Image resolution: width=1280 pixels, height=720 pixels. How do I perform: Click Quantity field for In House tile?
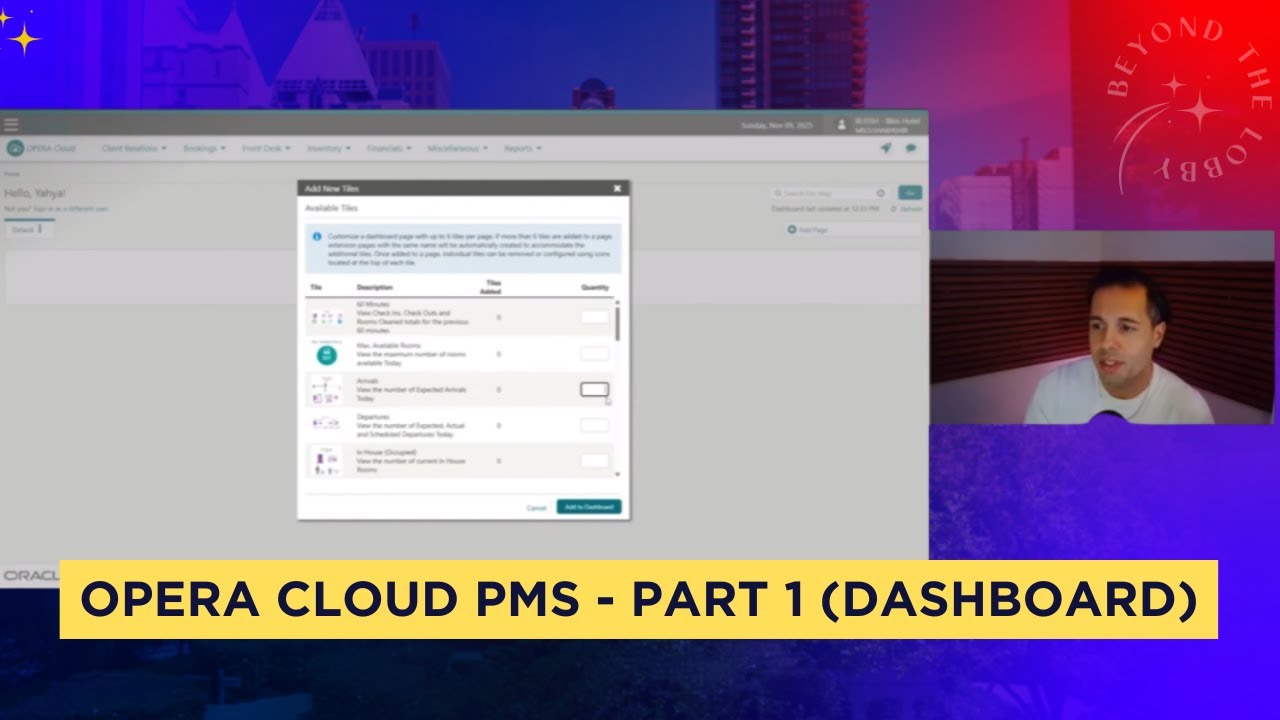594,460
